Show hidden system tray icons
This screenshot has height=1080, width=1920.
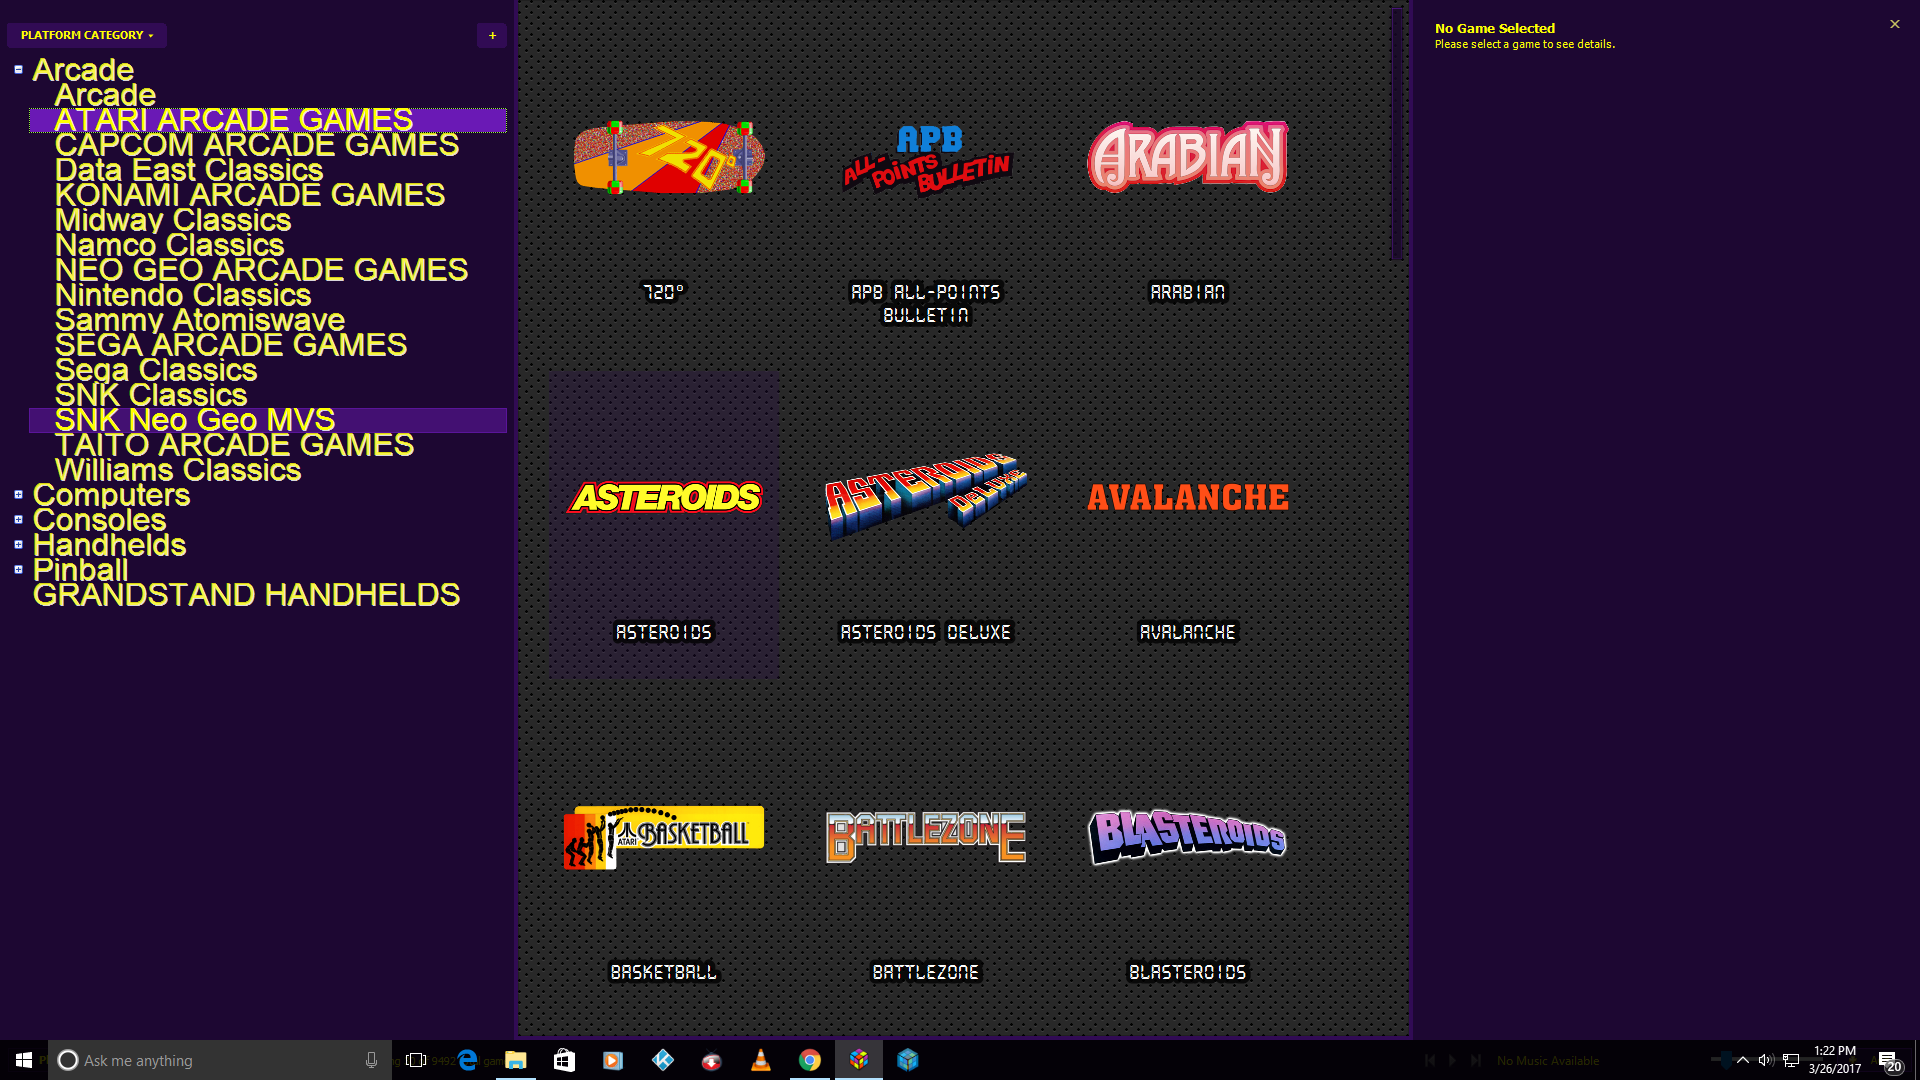tap(1743, 1060)
